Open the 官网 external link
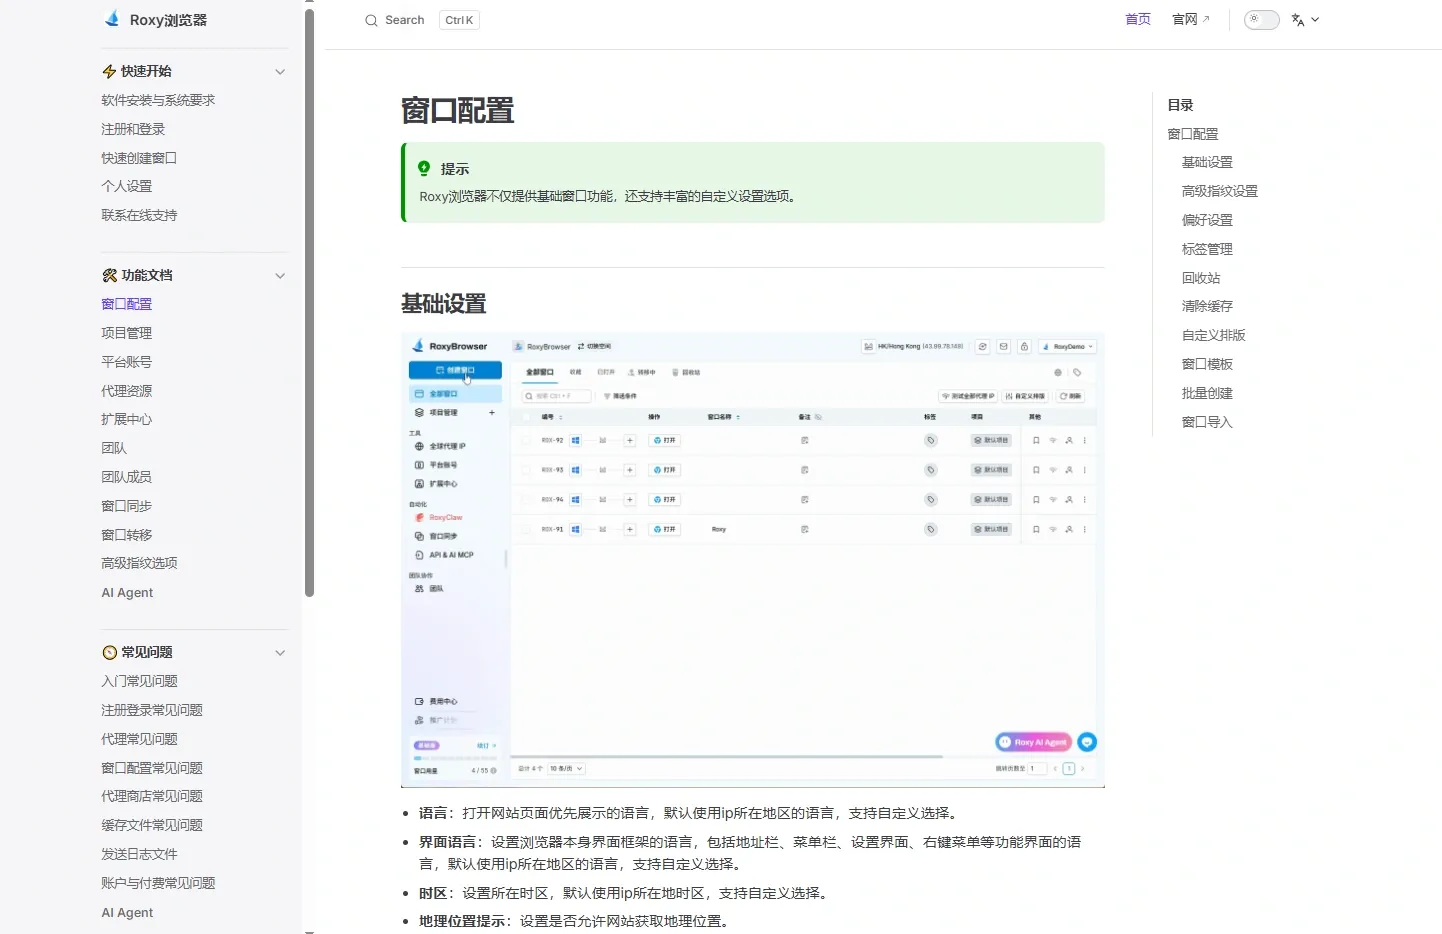The height and width of the screenshot is (934, 1442). coord(1191,20)
